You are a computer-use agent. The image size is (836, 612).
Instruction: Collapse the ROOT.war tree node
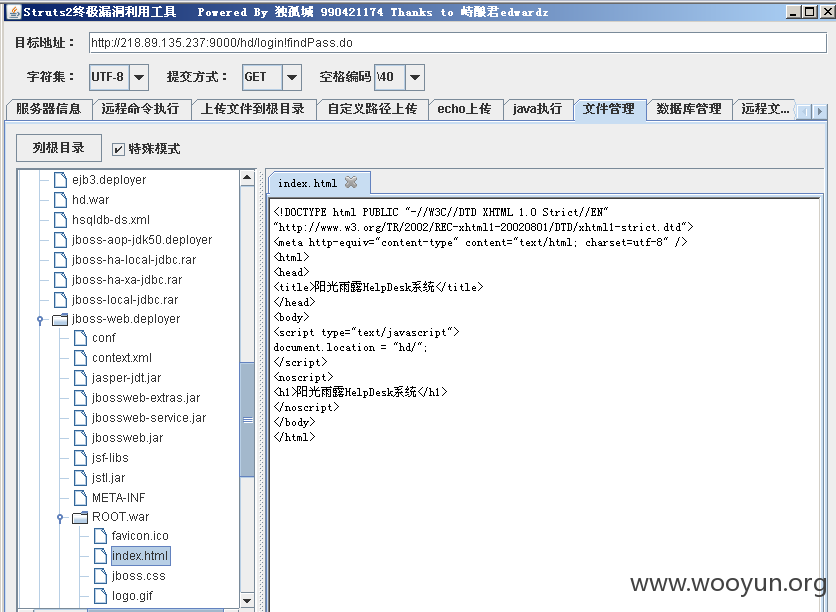[60, 518]
